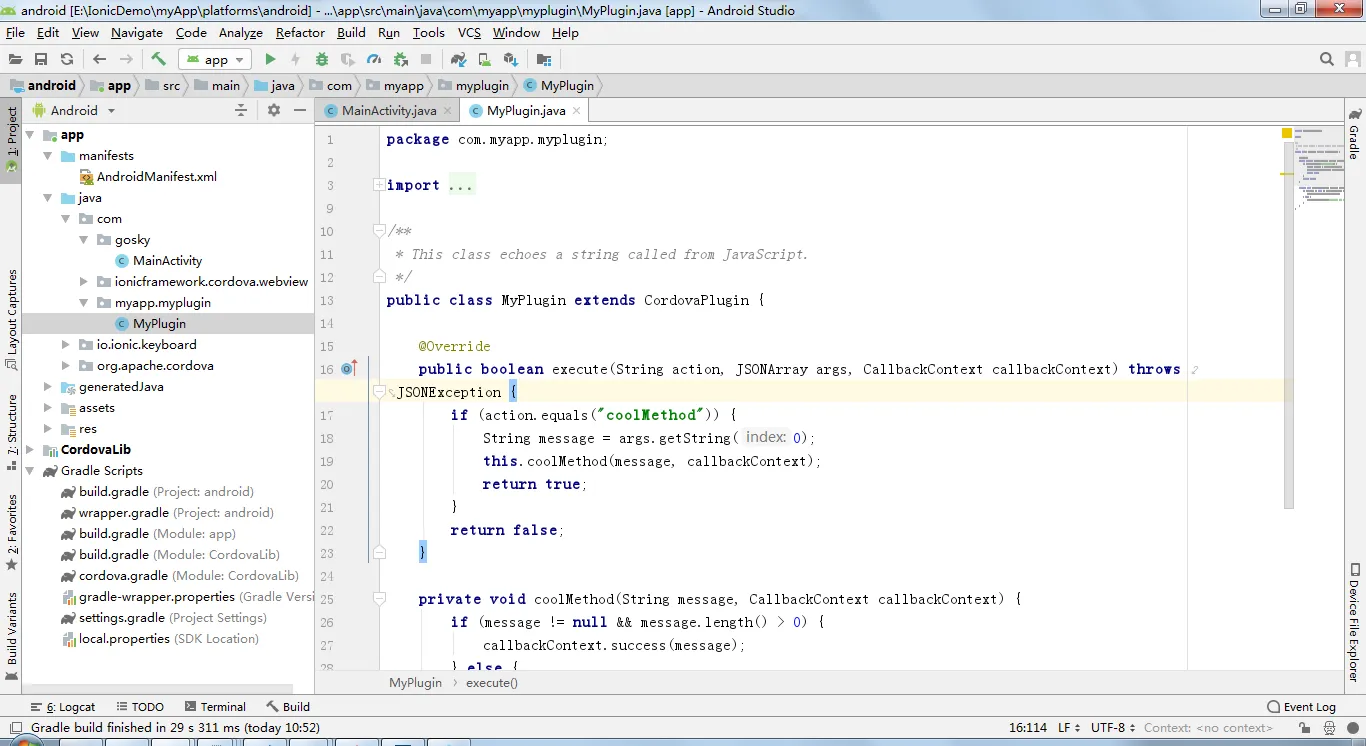Viewport: 1366px width, 746px height.
Task: Open the Build tool window at bottom
Action: (x=288, y=707)
